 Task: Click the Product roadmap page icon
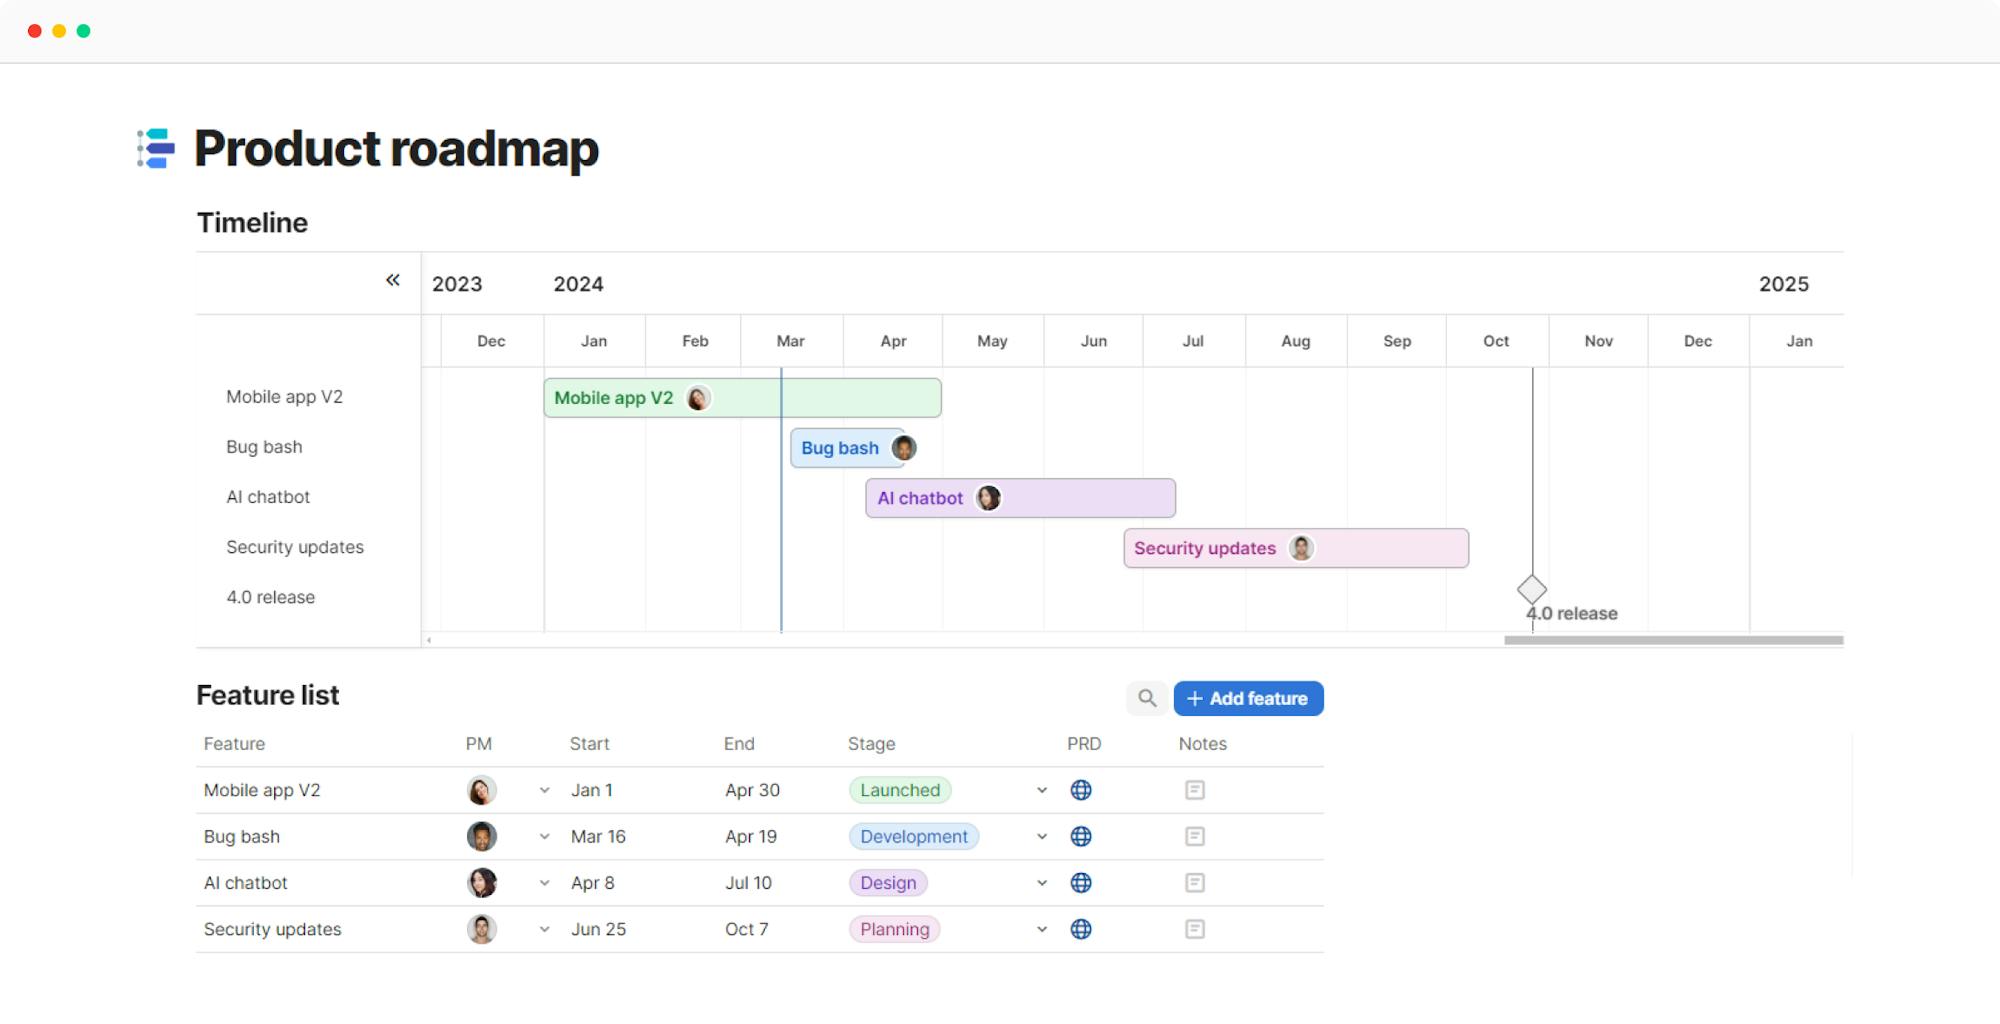156,148
